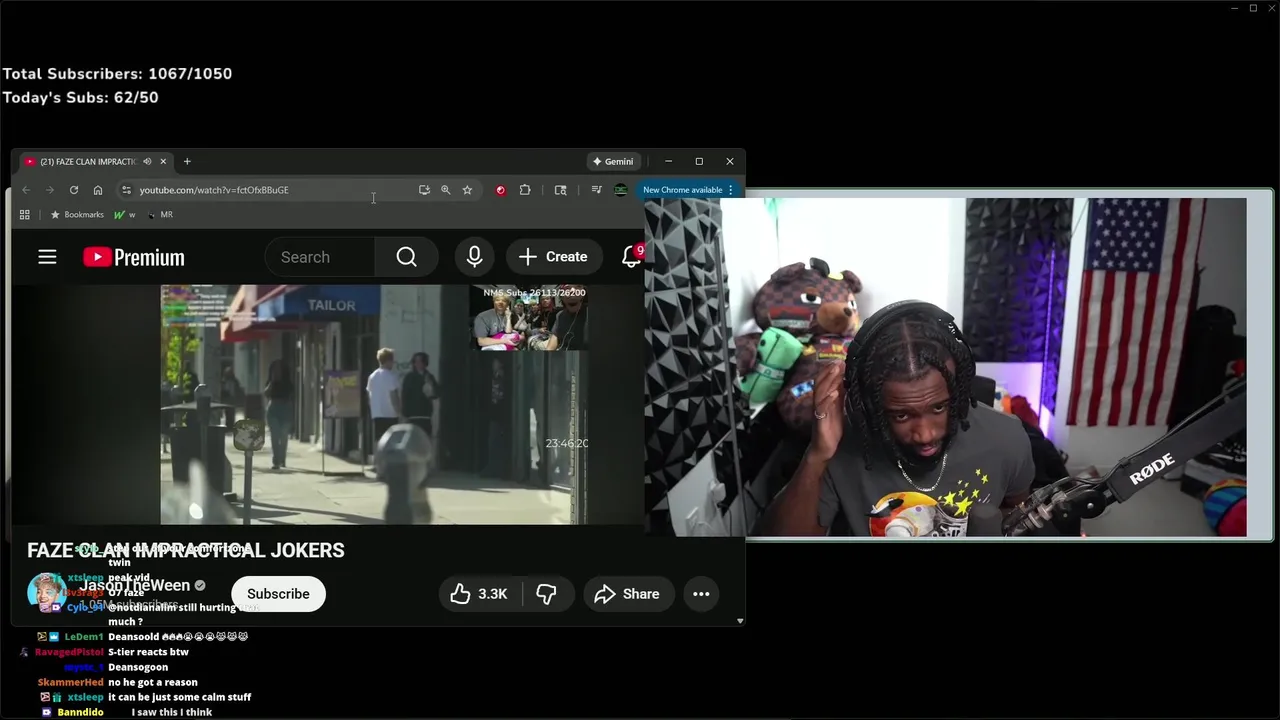Open the red extension icon in the toolbar
The height and width of the screenshot is (720, 1280).
click(x=500, y=190)
